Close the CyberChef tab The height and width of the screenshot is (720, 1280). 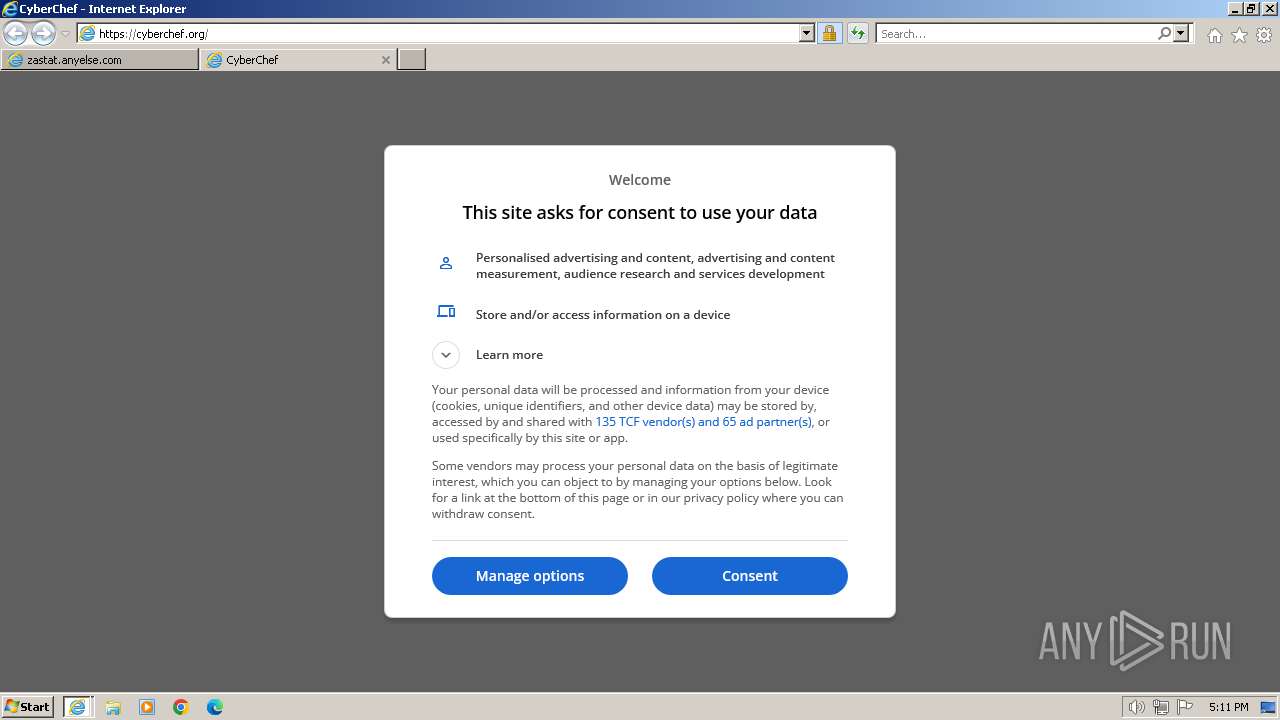click(x=386, y=60)
